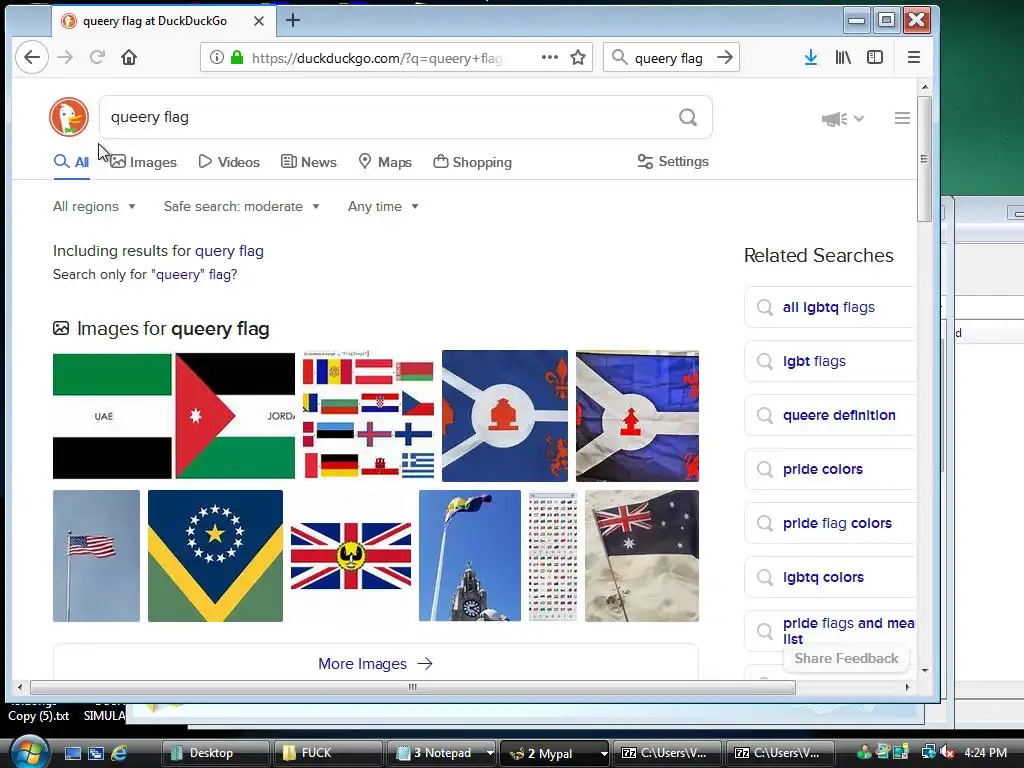Open the browser hamburger menu

click(914, 57)
